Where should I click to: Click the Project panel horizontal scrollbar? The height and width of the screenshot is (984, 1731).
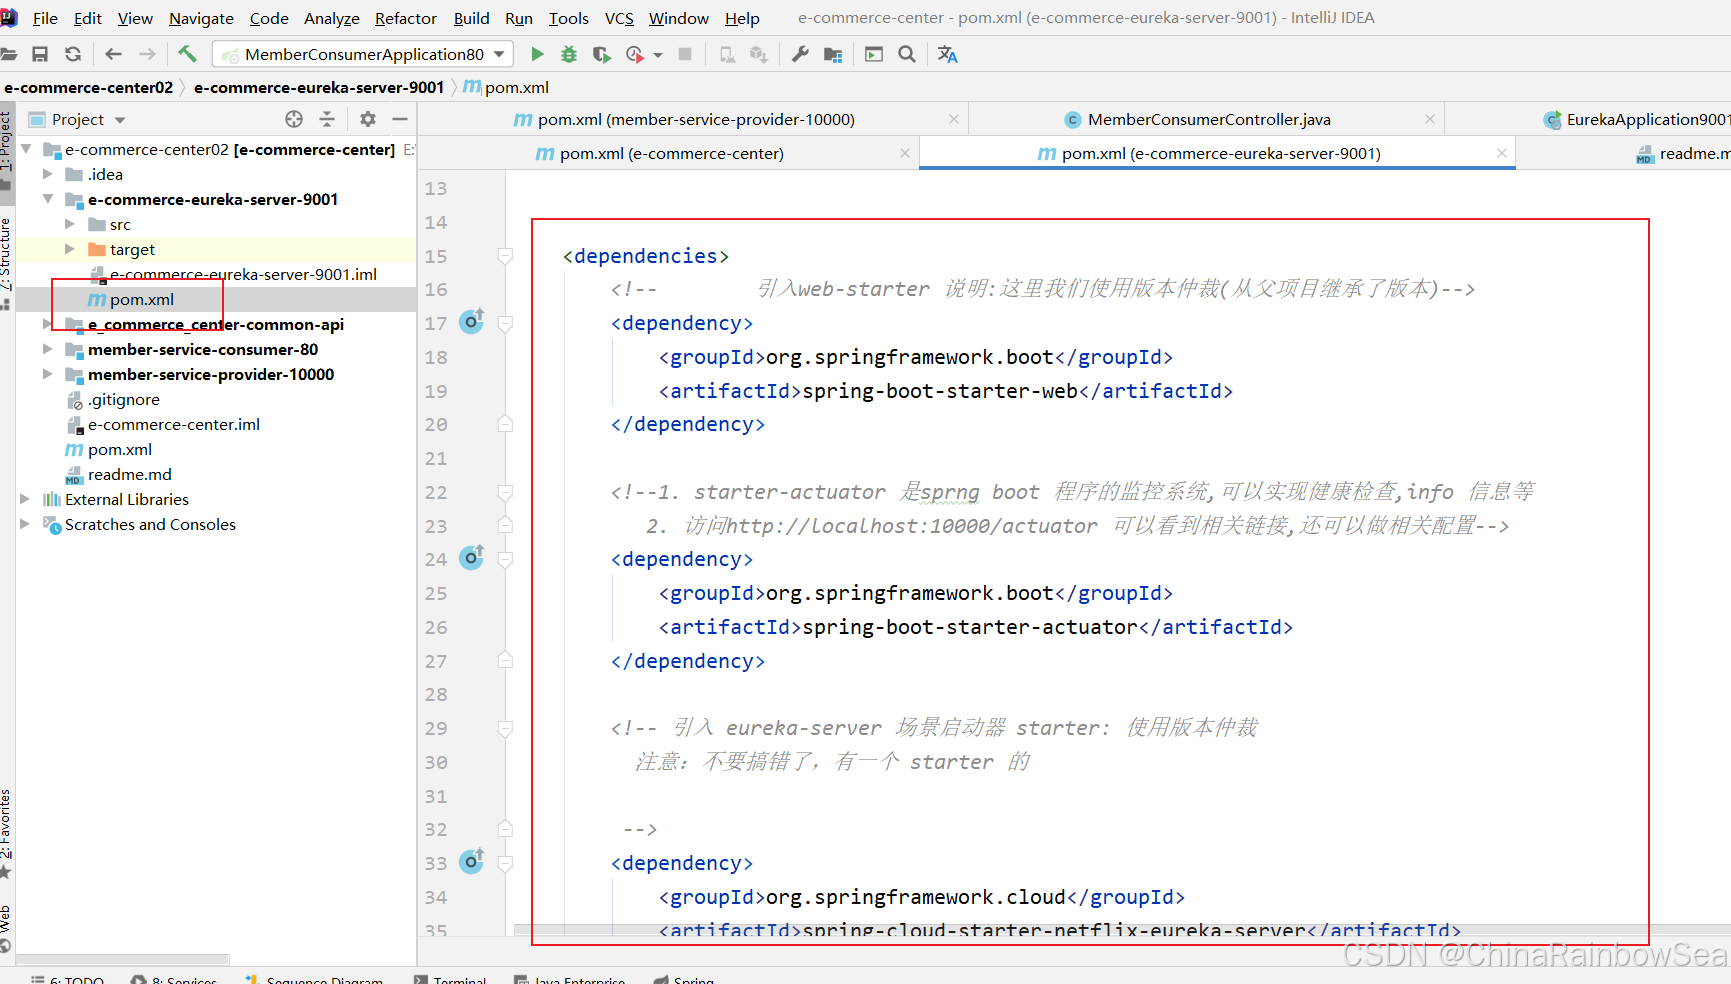tap(123, 959)
